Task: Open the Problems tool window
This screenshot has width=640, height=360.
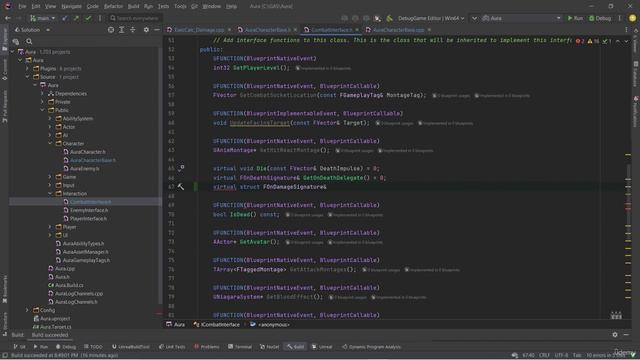Action: coord(207,347)
